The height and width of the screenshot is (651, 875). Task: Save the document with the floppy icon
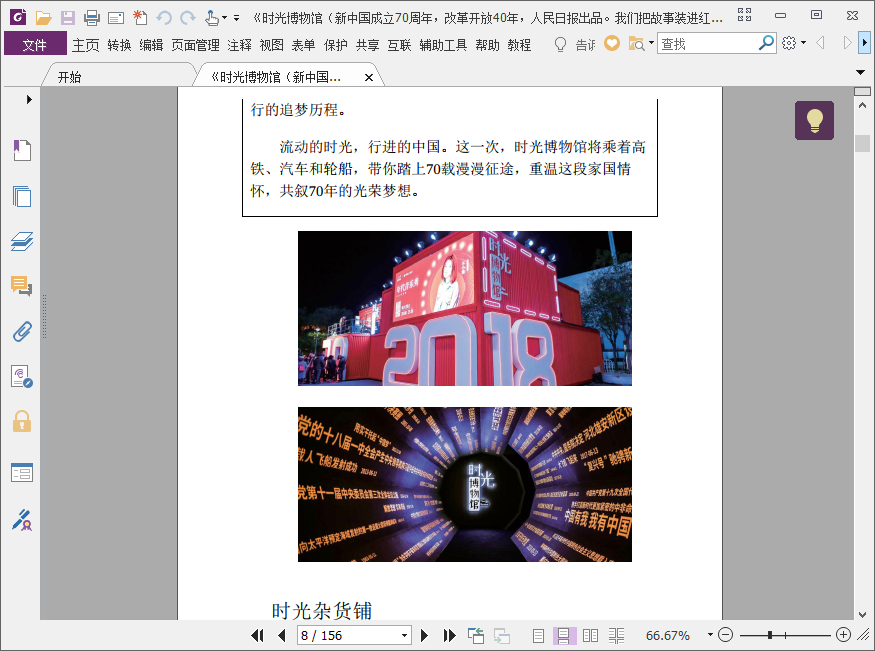coord(68,18)
